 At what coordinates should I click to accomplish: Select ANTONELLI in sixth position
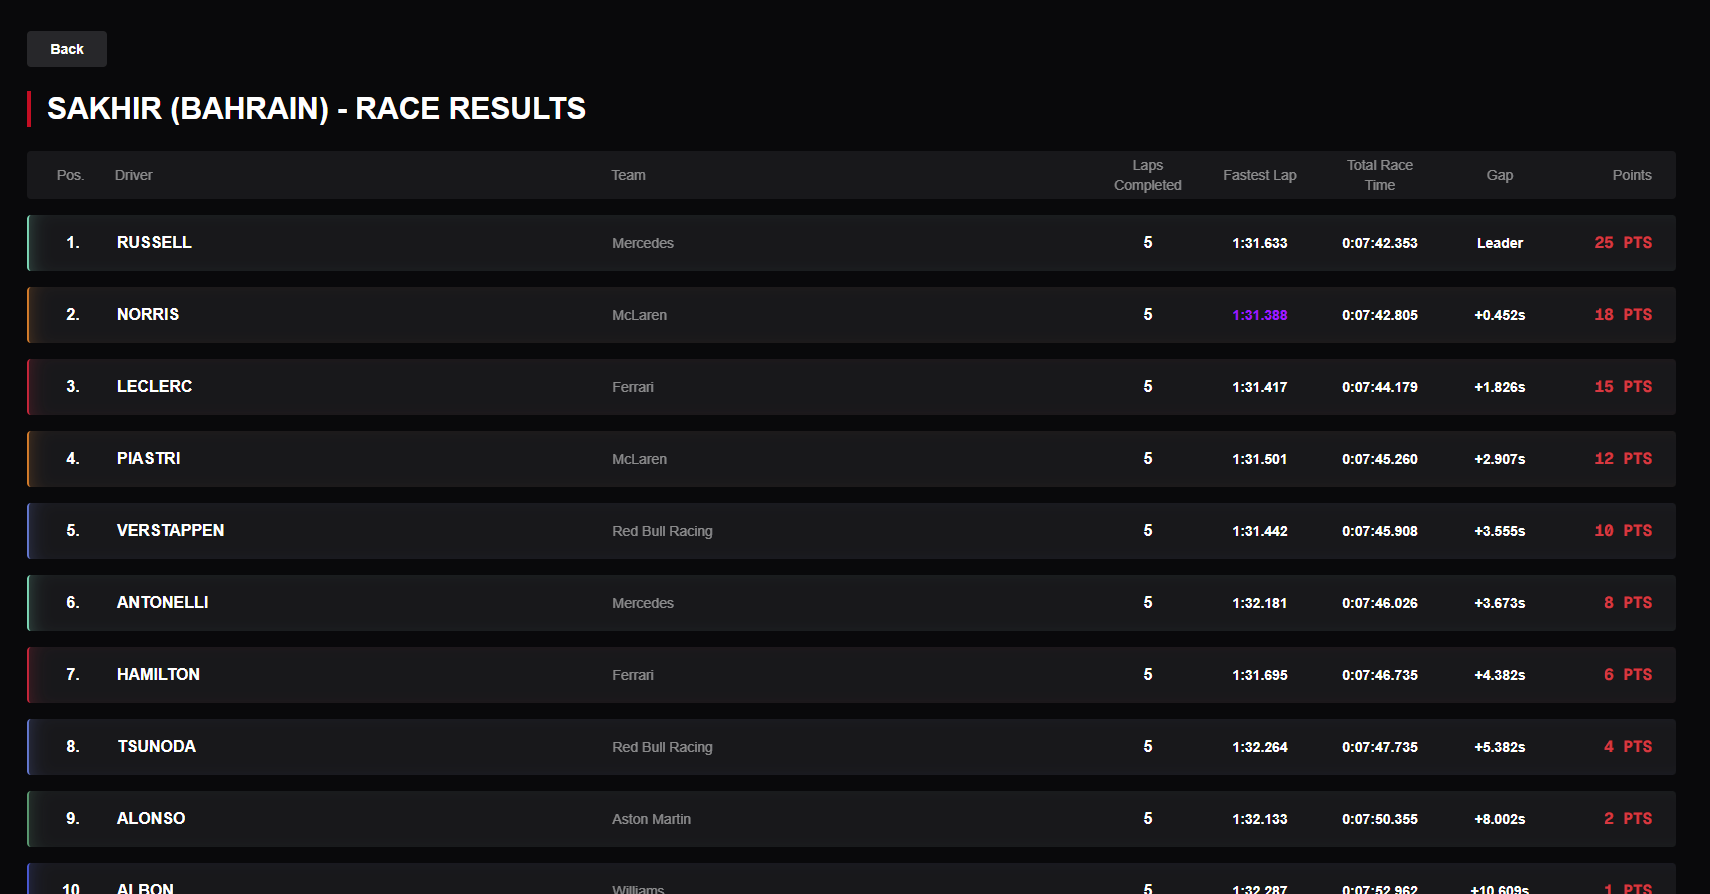pos(851,603)
